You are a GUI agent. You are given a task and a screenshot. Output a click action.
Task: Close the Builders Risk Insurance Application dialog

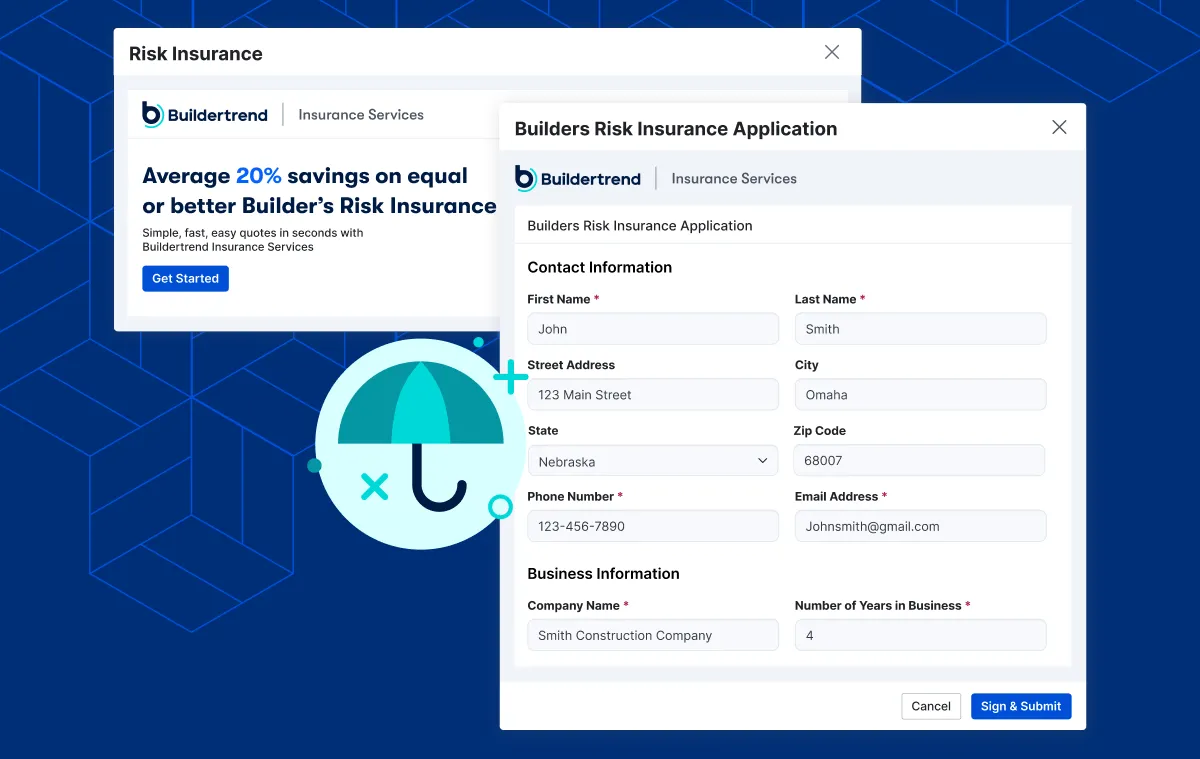click(x=1060, y=127)
